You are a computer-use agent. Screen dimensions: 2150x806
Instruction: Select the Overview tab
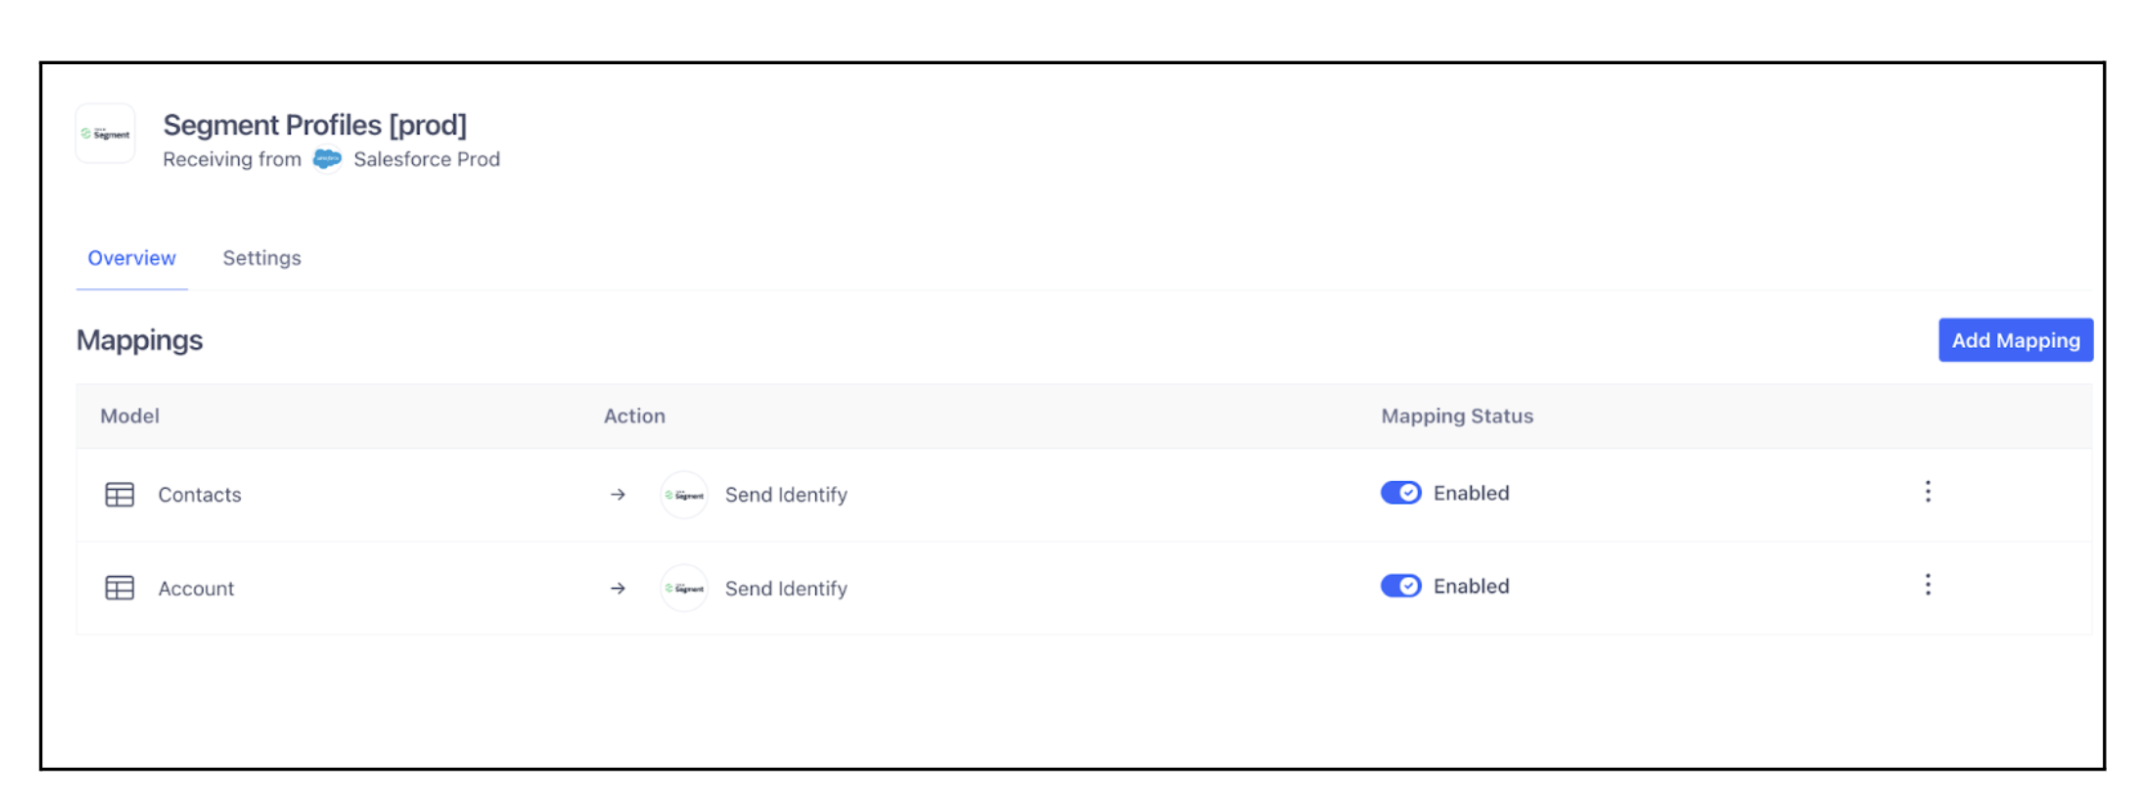click(132, 258)
